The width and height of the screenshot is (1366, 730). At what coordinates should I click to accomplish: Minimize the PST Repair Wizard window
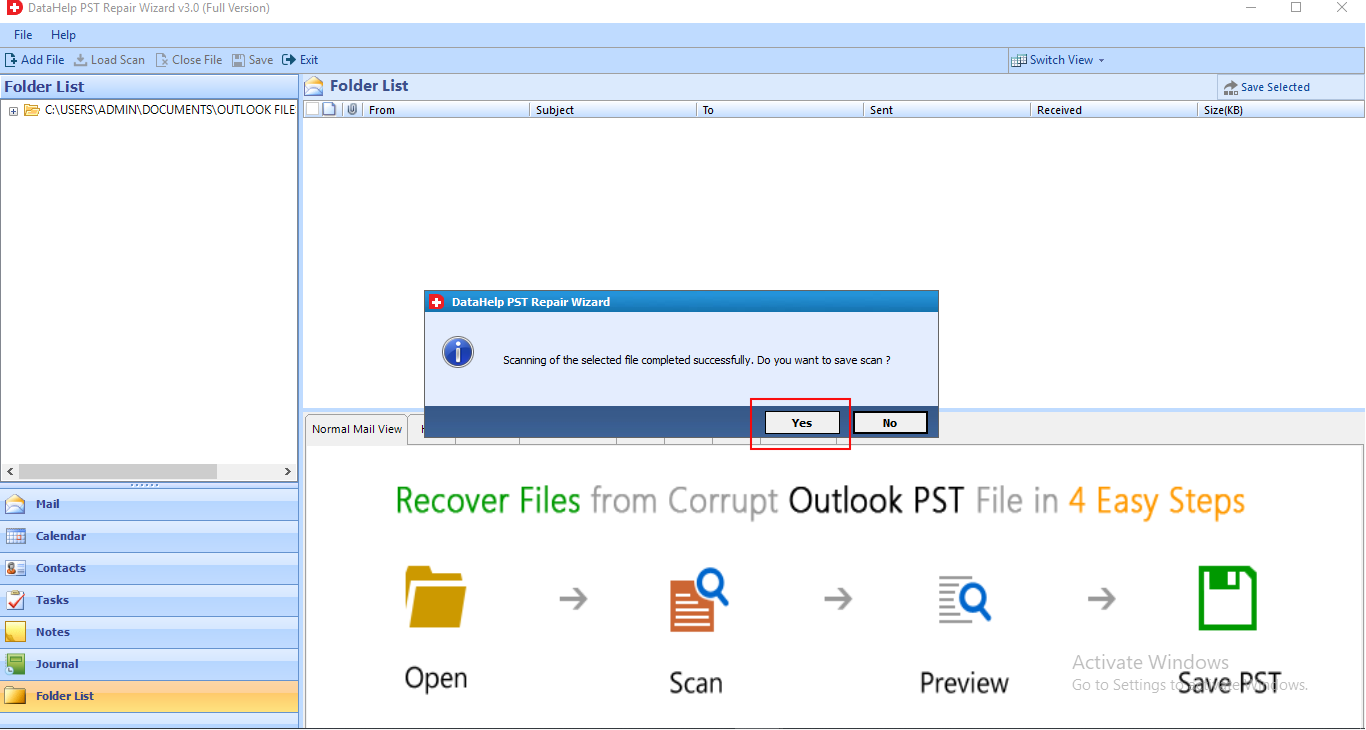click(x=1252, y=8)
